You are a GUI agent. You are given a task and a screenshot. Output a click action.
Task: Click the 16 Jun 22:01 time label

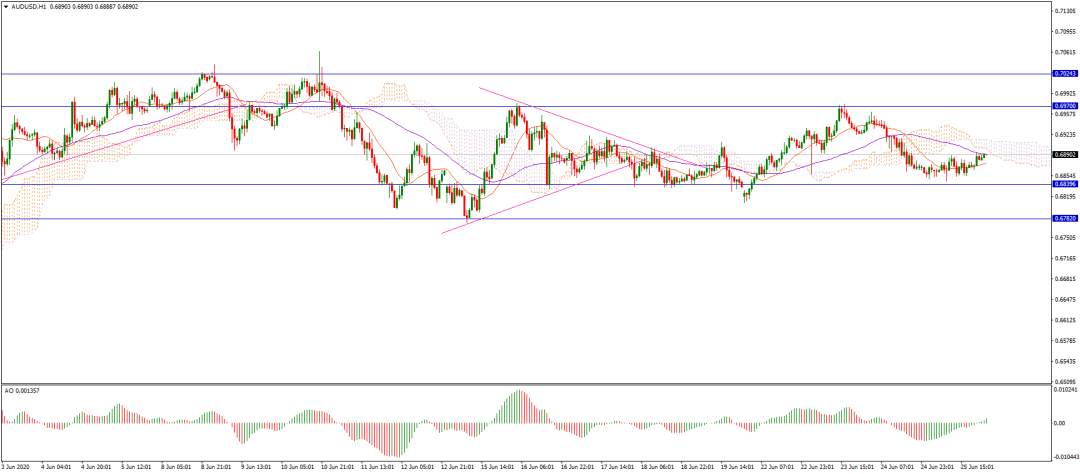pos(579,466)
